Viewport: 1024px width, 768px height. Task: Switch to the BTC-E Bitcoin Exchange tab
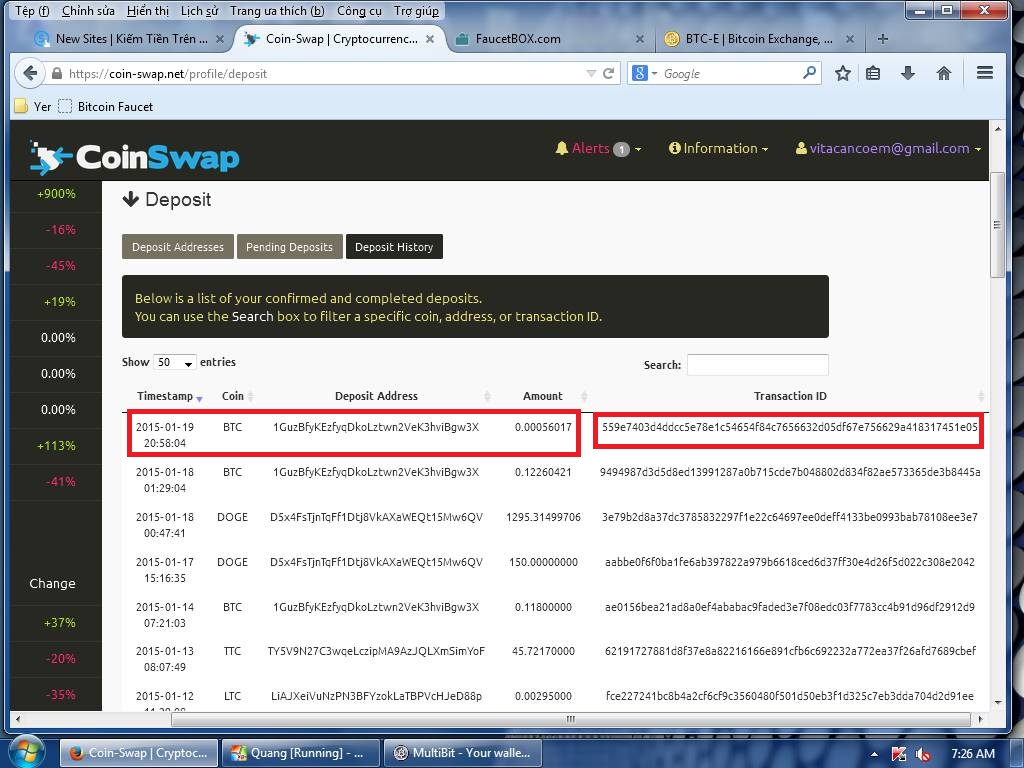[758, 39]
